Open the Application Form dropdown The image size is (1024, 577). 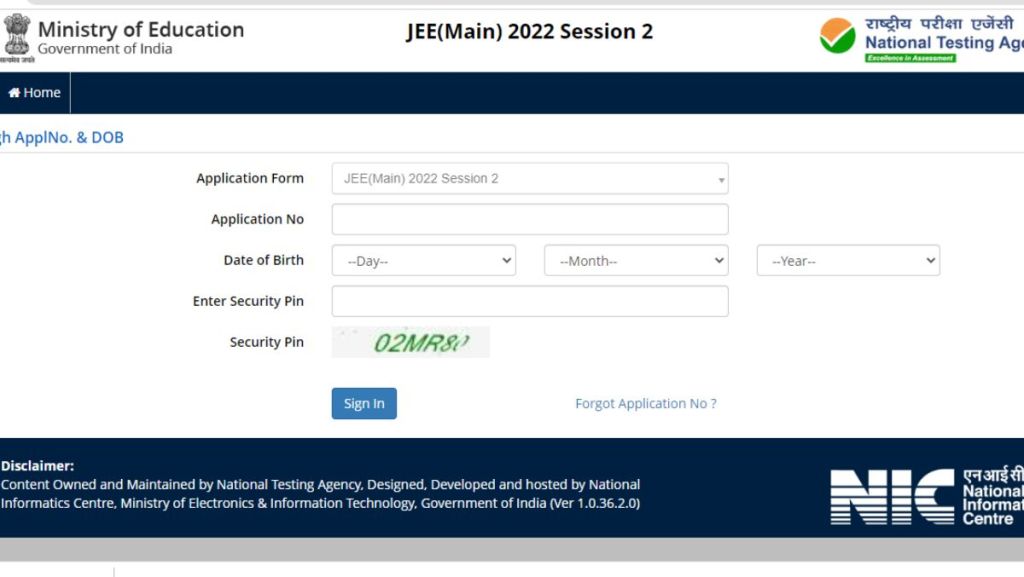coord(530,178)
